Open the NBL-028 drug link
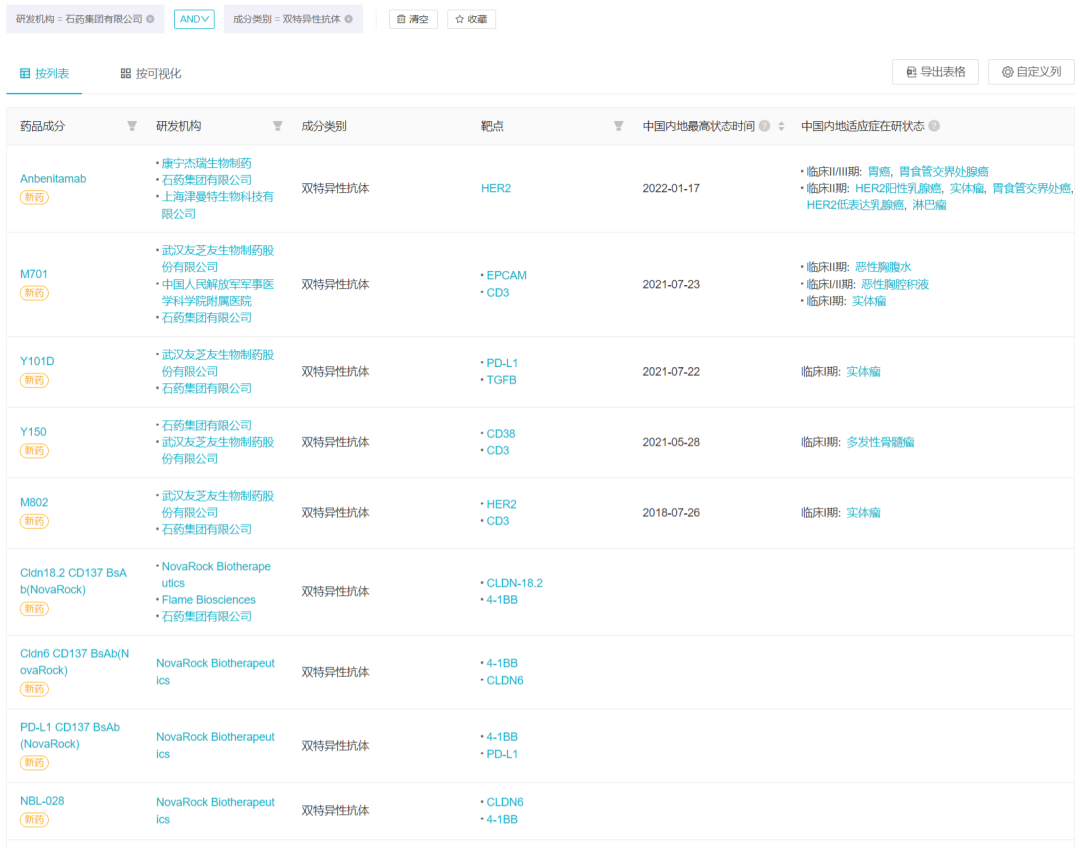 (x=42, y=801)
